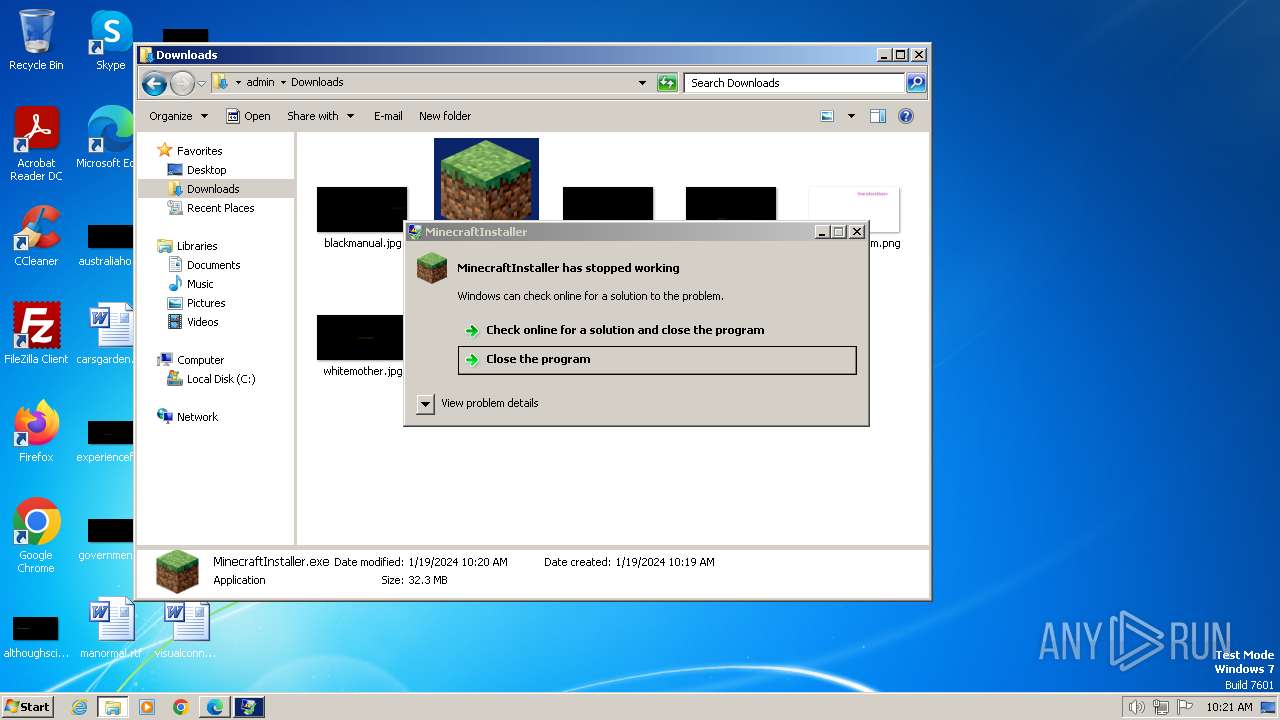The image size is (1280, 720).
Task: Click the Forward arrow in the Downloads window
Action: (x=182, y=83)
